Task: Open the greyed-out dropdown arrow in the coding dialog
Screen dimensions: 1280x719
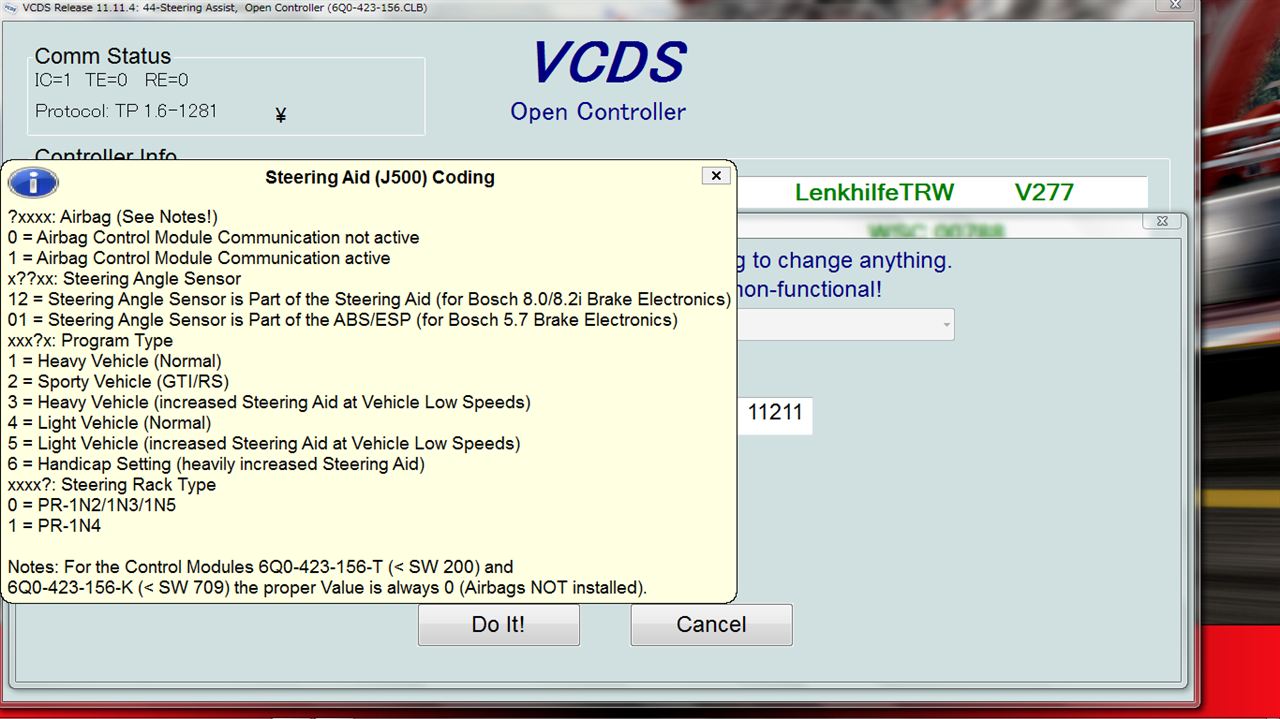Action: click(x=946, y=324)
